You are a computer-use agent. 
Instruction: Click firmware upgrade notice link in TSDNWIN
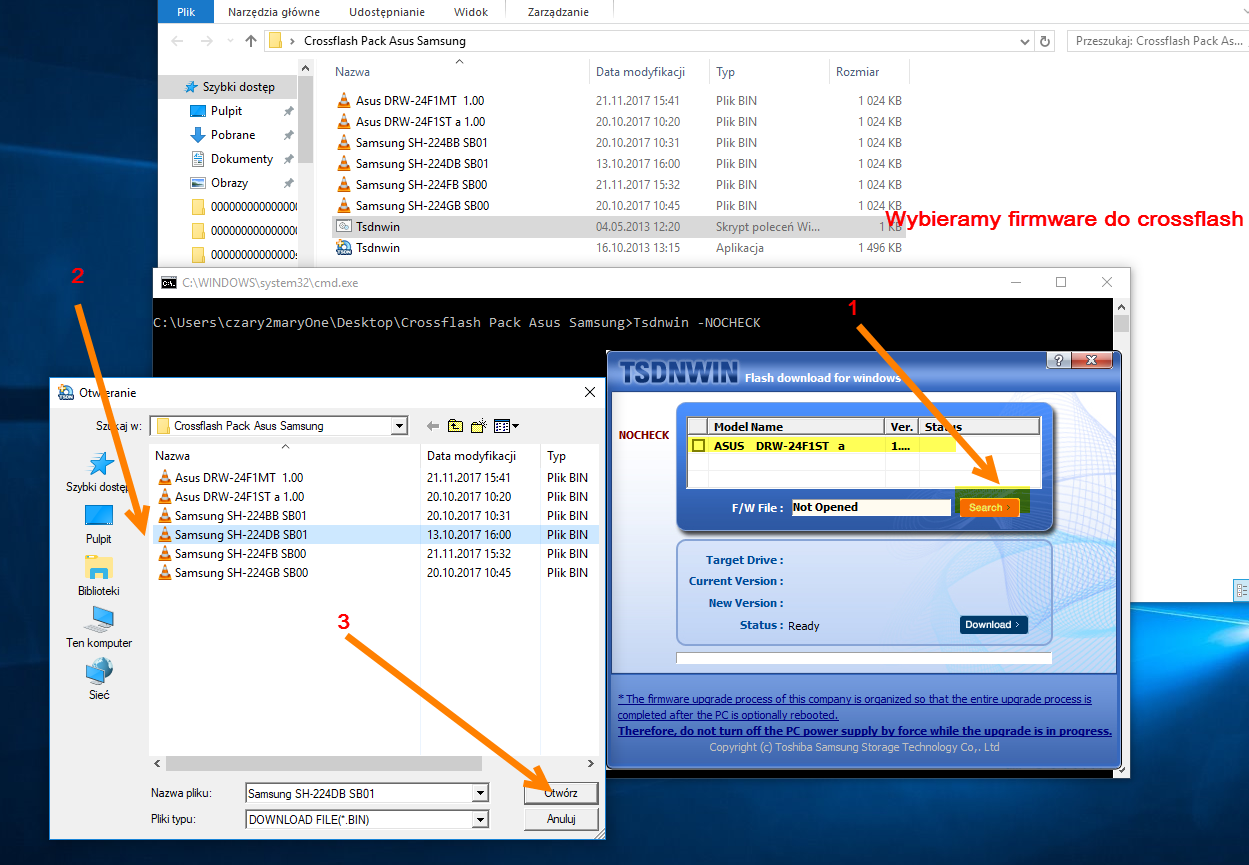[865, 715]
